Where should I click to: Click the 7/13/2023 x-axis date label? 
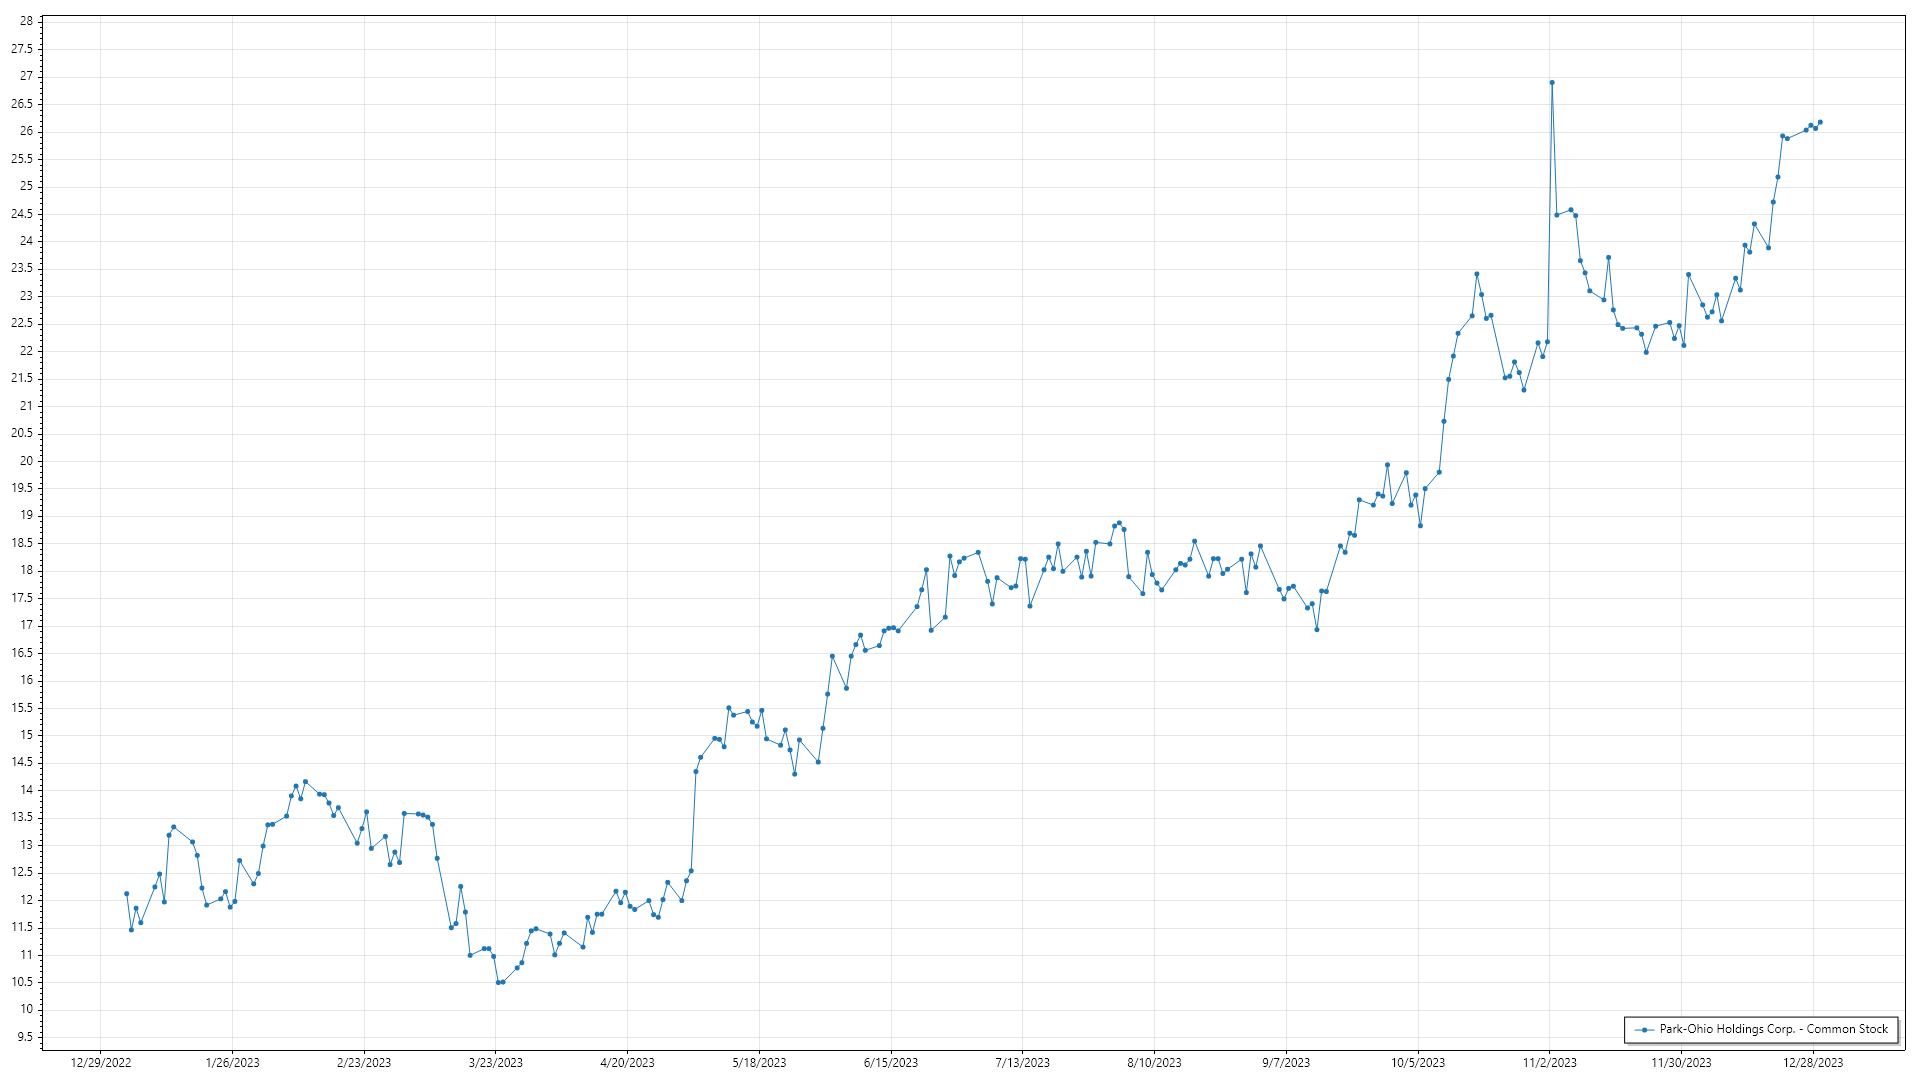(1022, 1063)
